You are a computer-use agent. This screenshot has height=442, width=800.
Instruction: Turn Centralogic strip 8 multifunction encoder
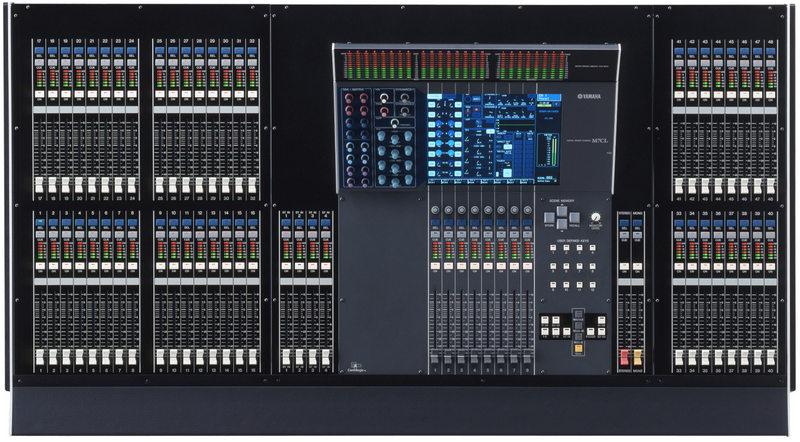click(x=528, y=210)
